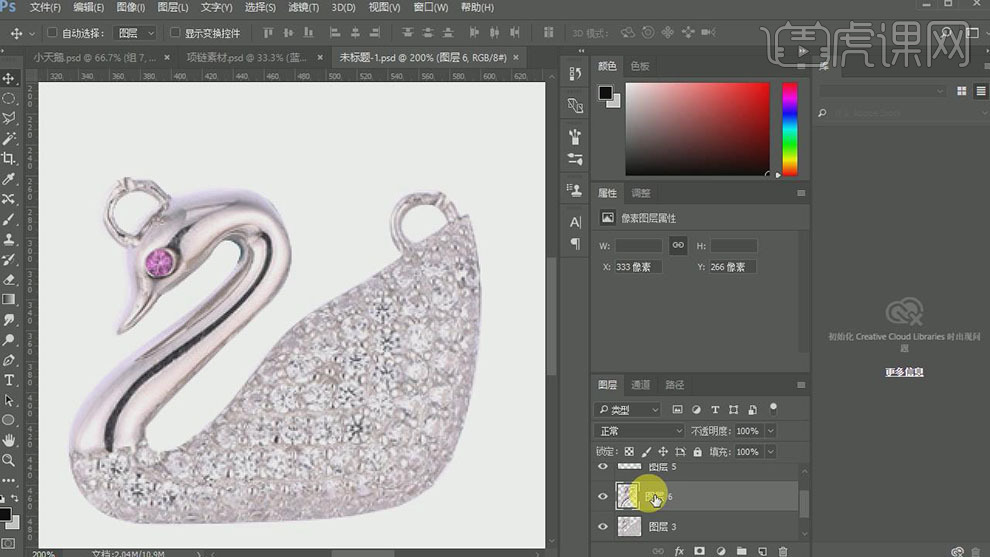Add a layer style with fx button

(x=679, y=551)
